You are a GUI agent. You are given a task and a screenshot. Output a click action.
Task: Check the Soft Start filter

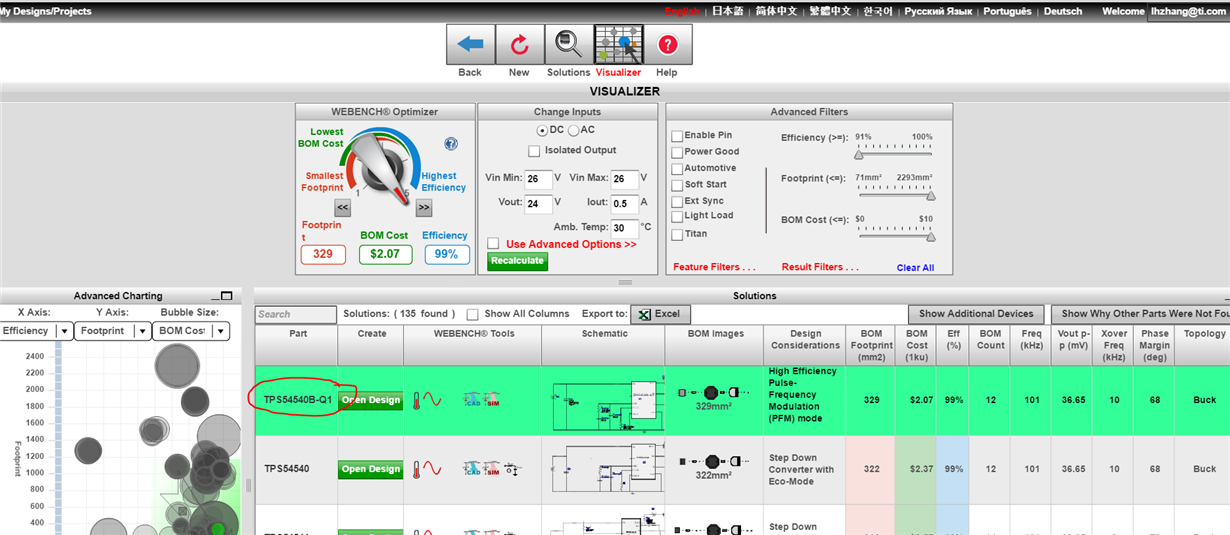coord(677,185)
